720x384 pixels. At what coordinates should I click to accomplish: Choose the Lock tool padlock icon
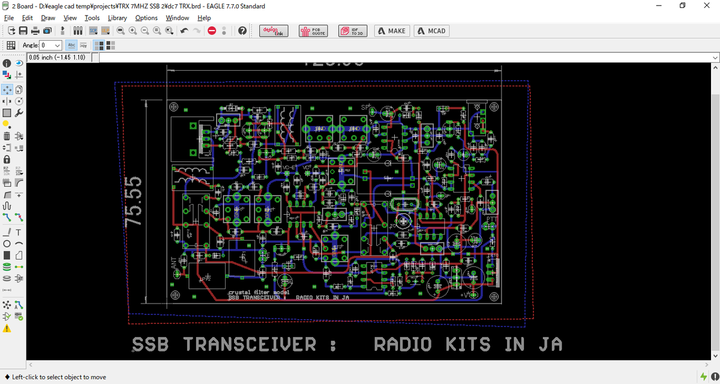tap(7, 159)
